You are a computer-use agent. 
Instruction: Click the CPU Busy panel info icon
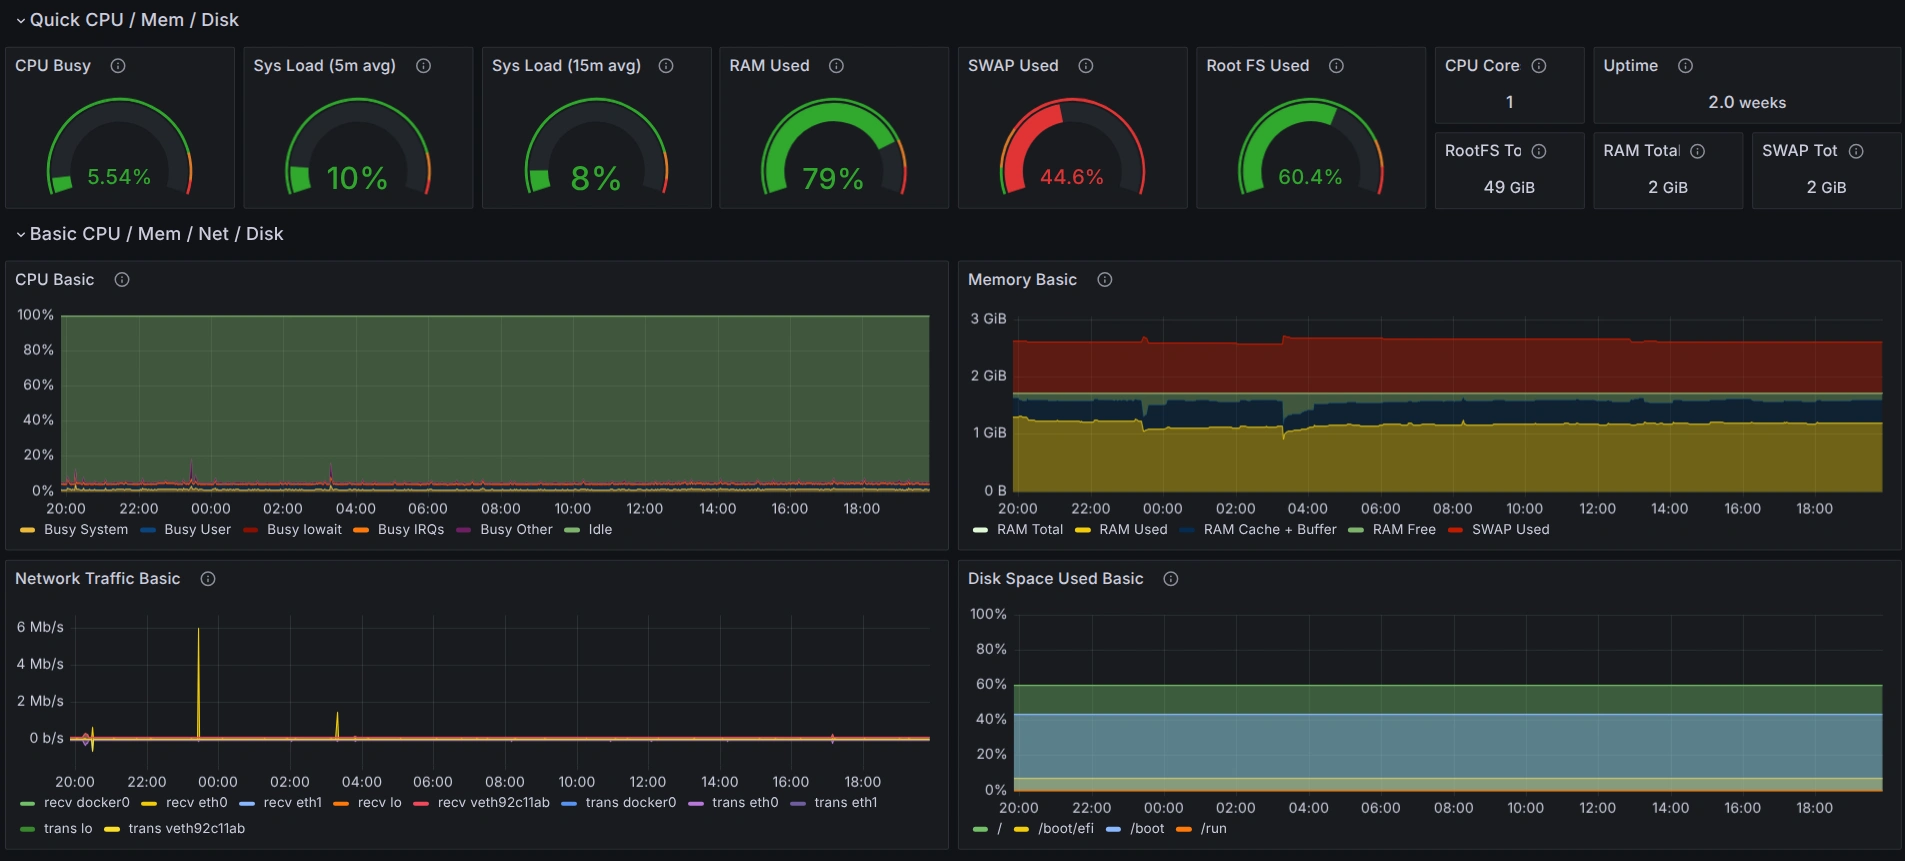click(118, 66)
